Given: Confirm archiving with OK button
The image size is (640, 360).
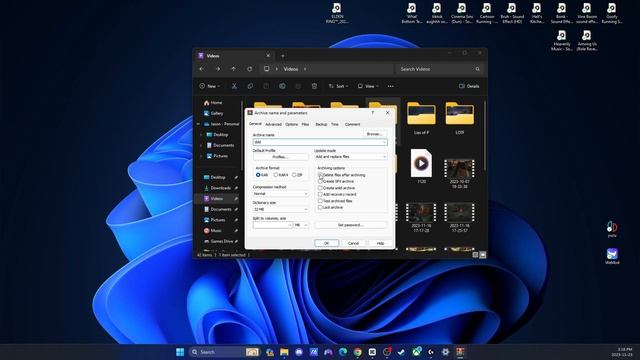Looking at the screenshot, I should 327,243.
